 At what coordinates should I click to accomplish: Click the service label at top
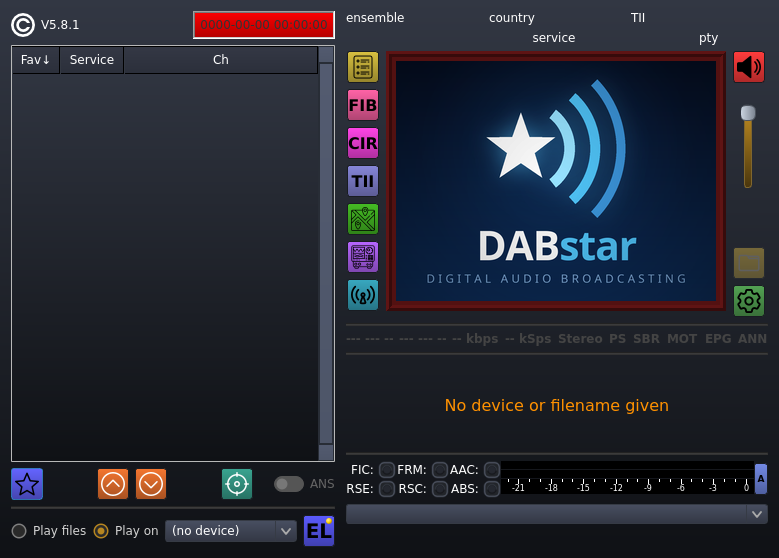[554, 38]
